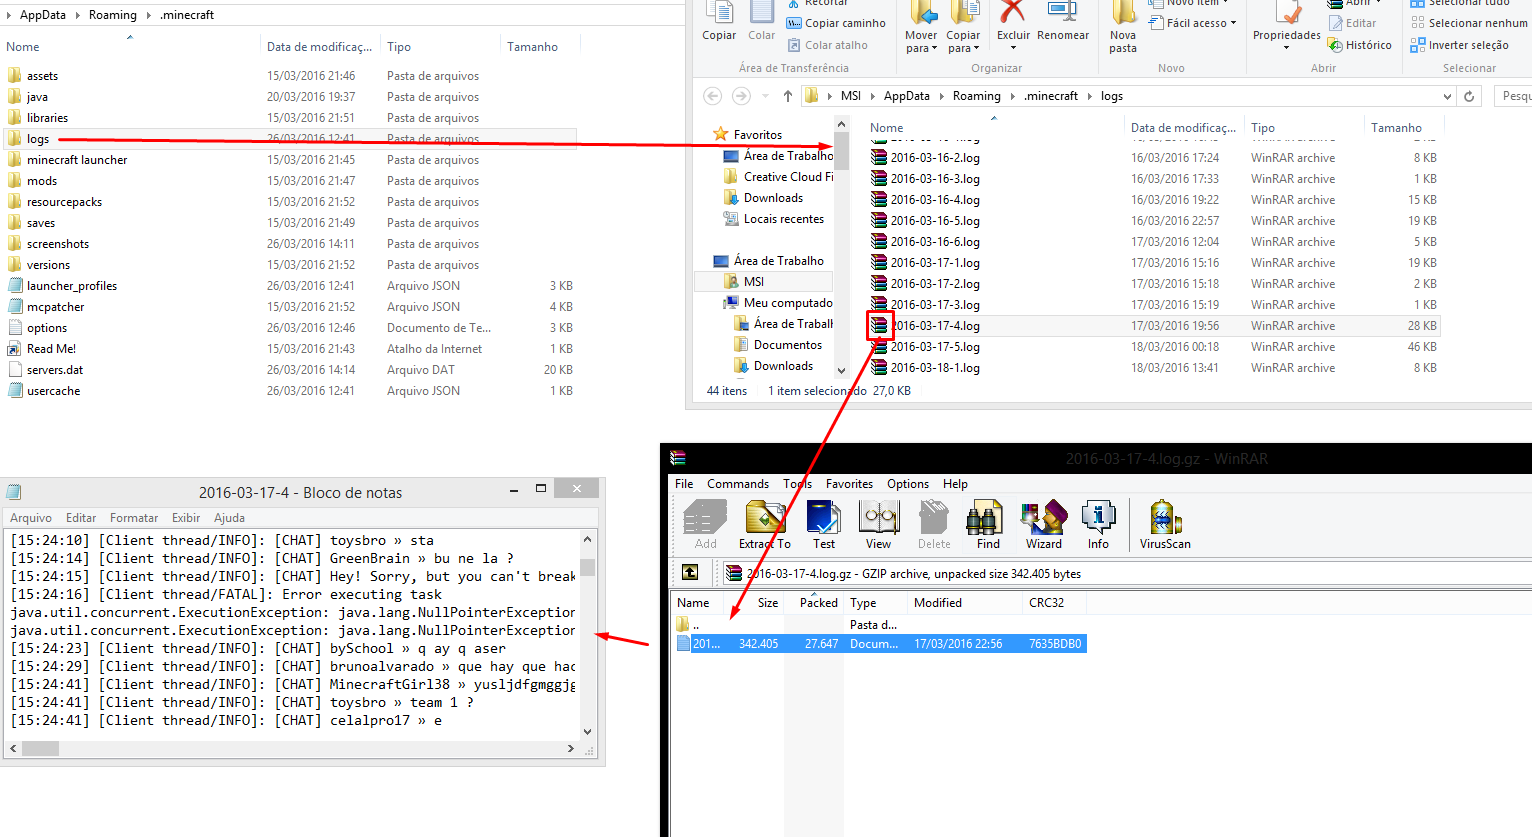Click navigation pane scroll down arrow
This screenshot has height=837, width=1532.
(x=841, y=370)
